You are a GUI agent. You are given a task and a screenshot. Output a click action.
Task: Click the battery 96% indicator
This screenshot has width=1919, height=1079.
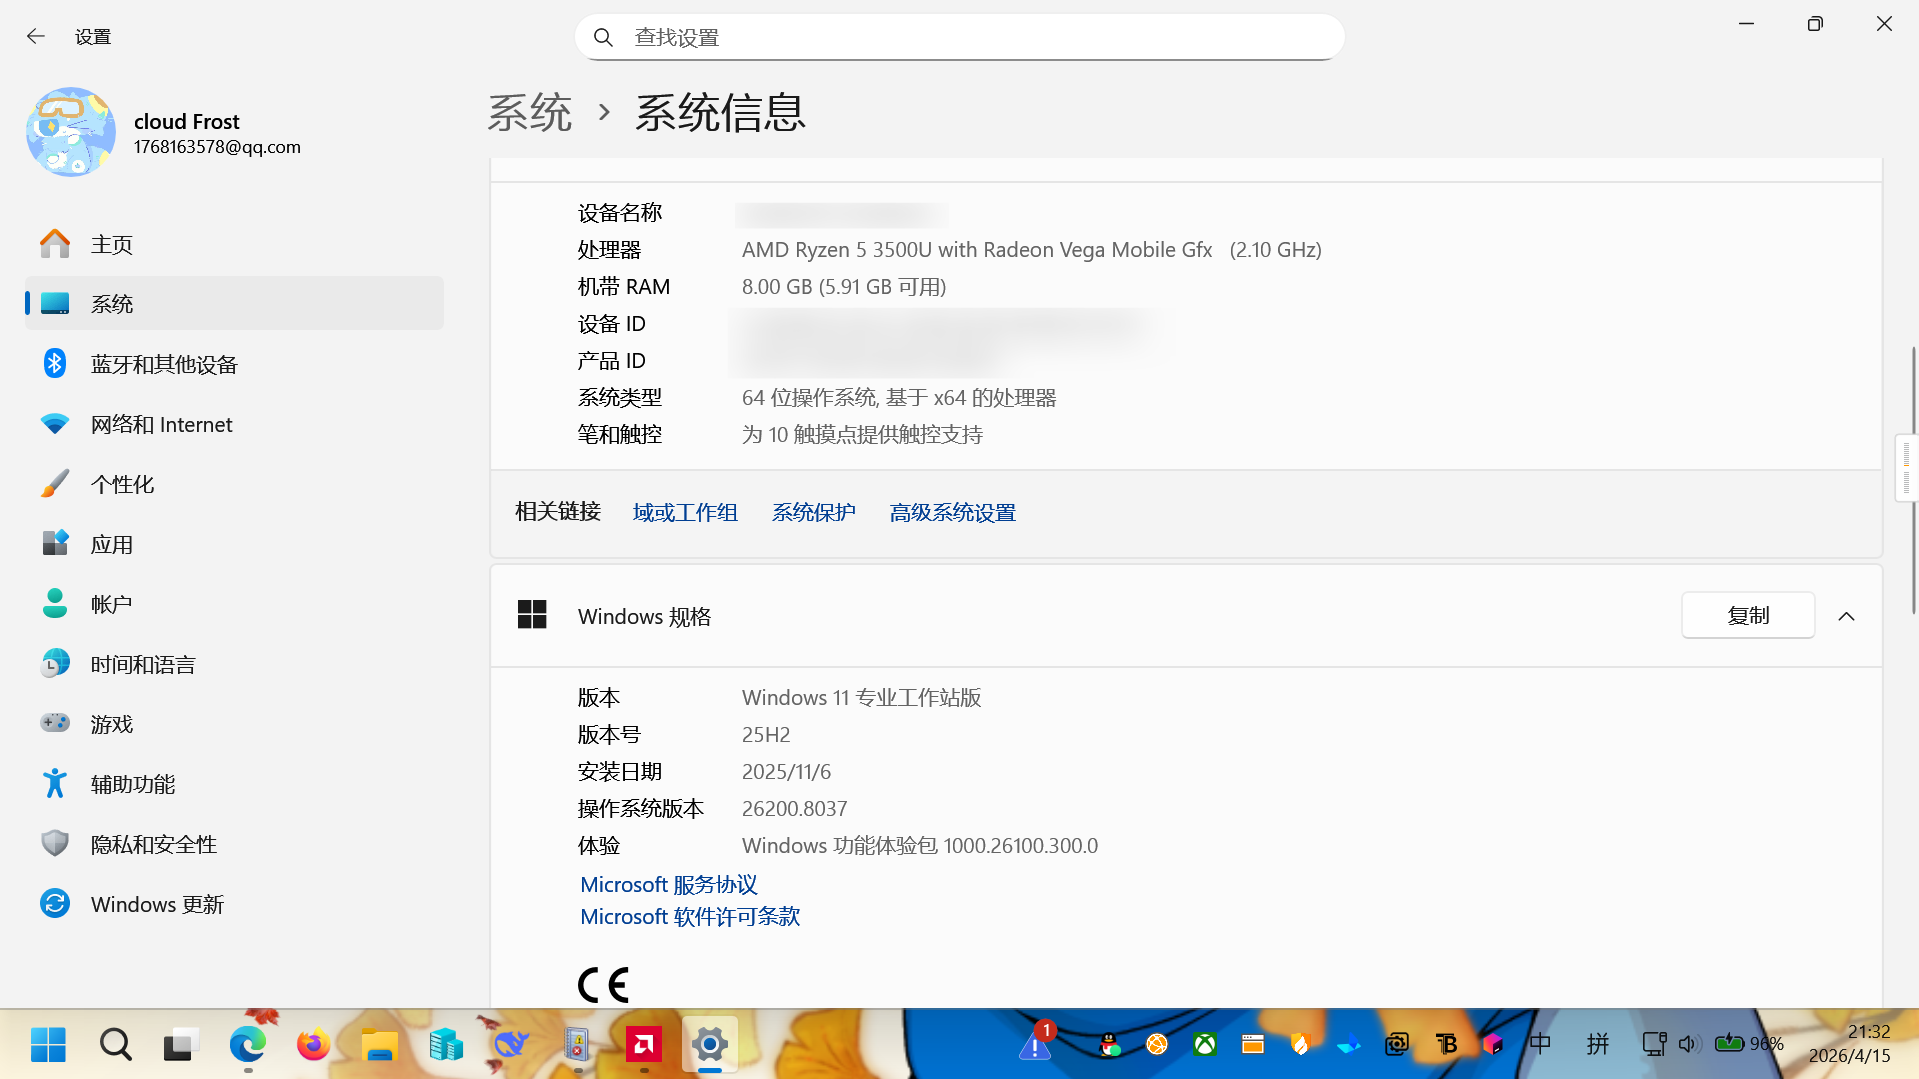coord(1750,1045)
